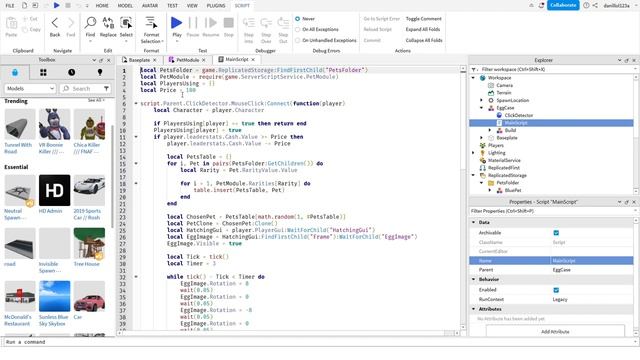The image size is (640, 360).
Task: Select the On Unhandled Exceptions option
Action: click(298, 40)
